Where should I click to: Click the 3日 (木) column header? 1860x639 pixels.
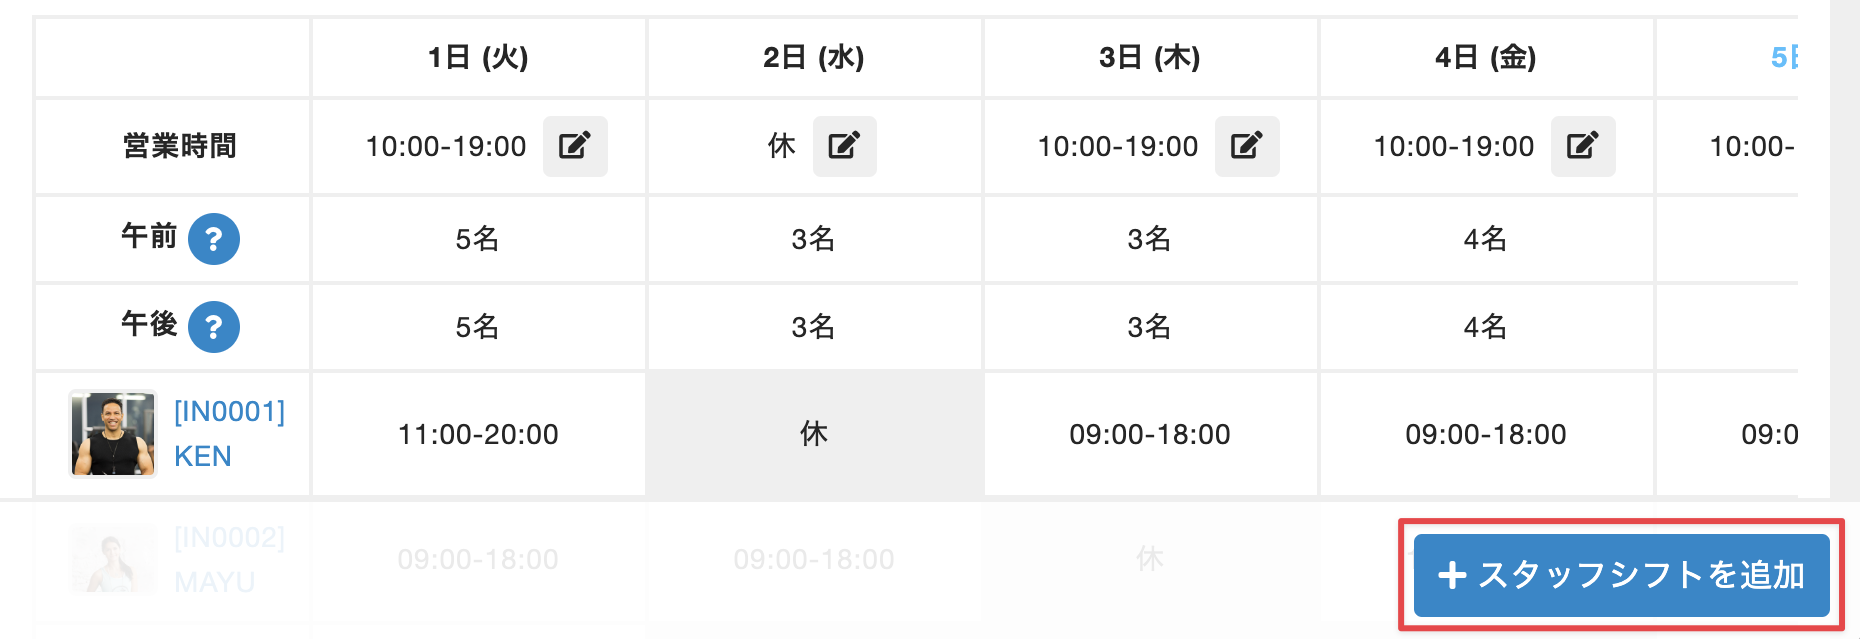[x=1150, y=58]
